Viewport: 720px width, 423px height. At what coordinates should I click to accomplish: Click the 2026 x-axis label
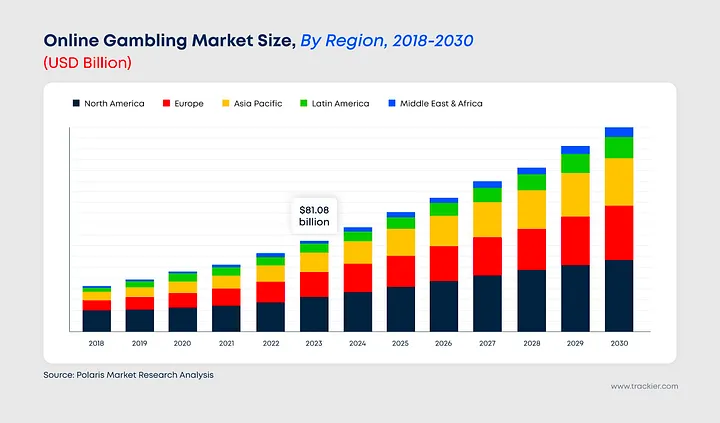tap(444, 343)
